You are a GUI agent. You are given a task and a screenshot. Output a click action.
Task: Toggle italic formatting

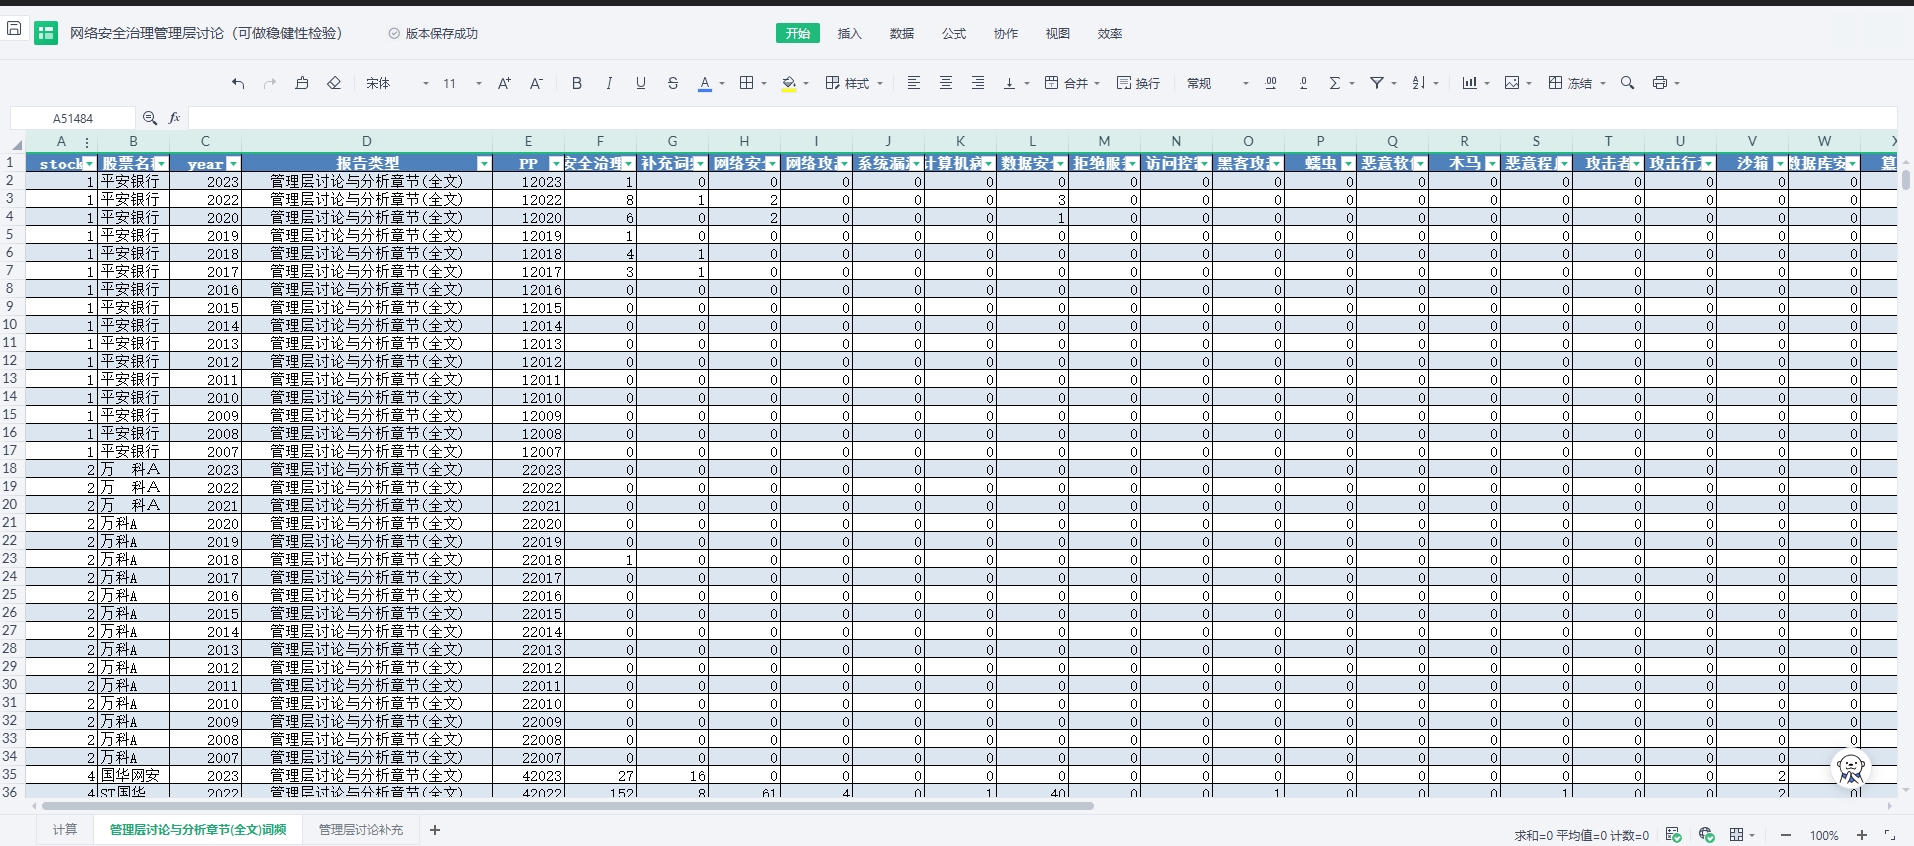click(x=609, y=83)
